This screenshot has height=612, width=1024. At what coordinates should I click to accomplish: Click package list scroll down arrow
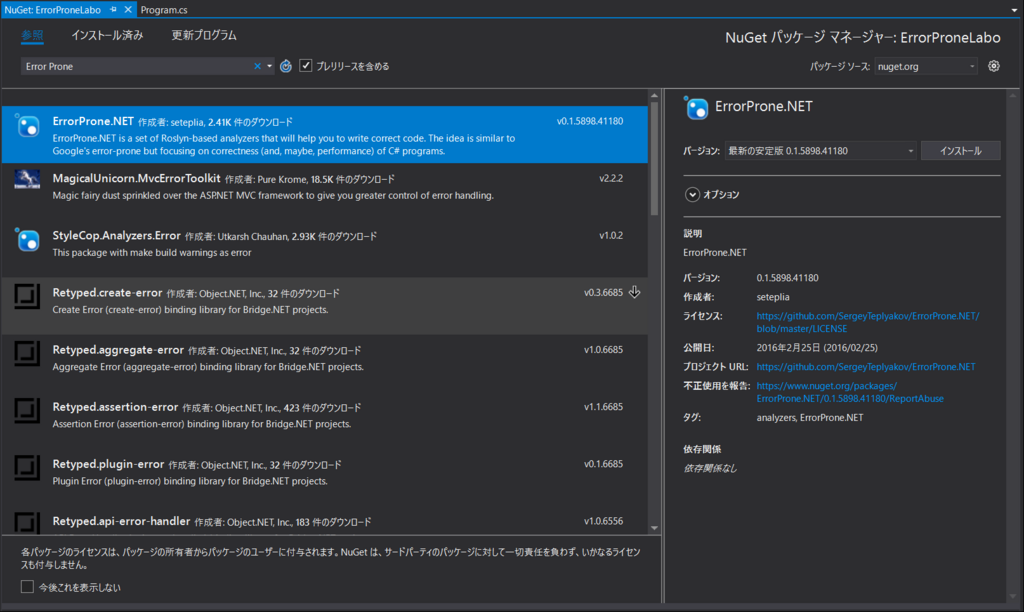654,528
